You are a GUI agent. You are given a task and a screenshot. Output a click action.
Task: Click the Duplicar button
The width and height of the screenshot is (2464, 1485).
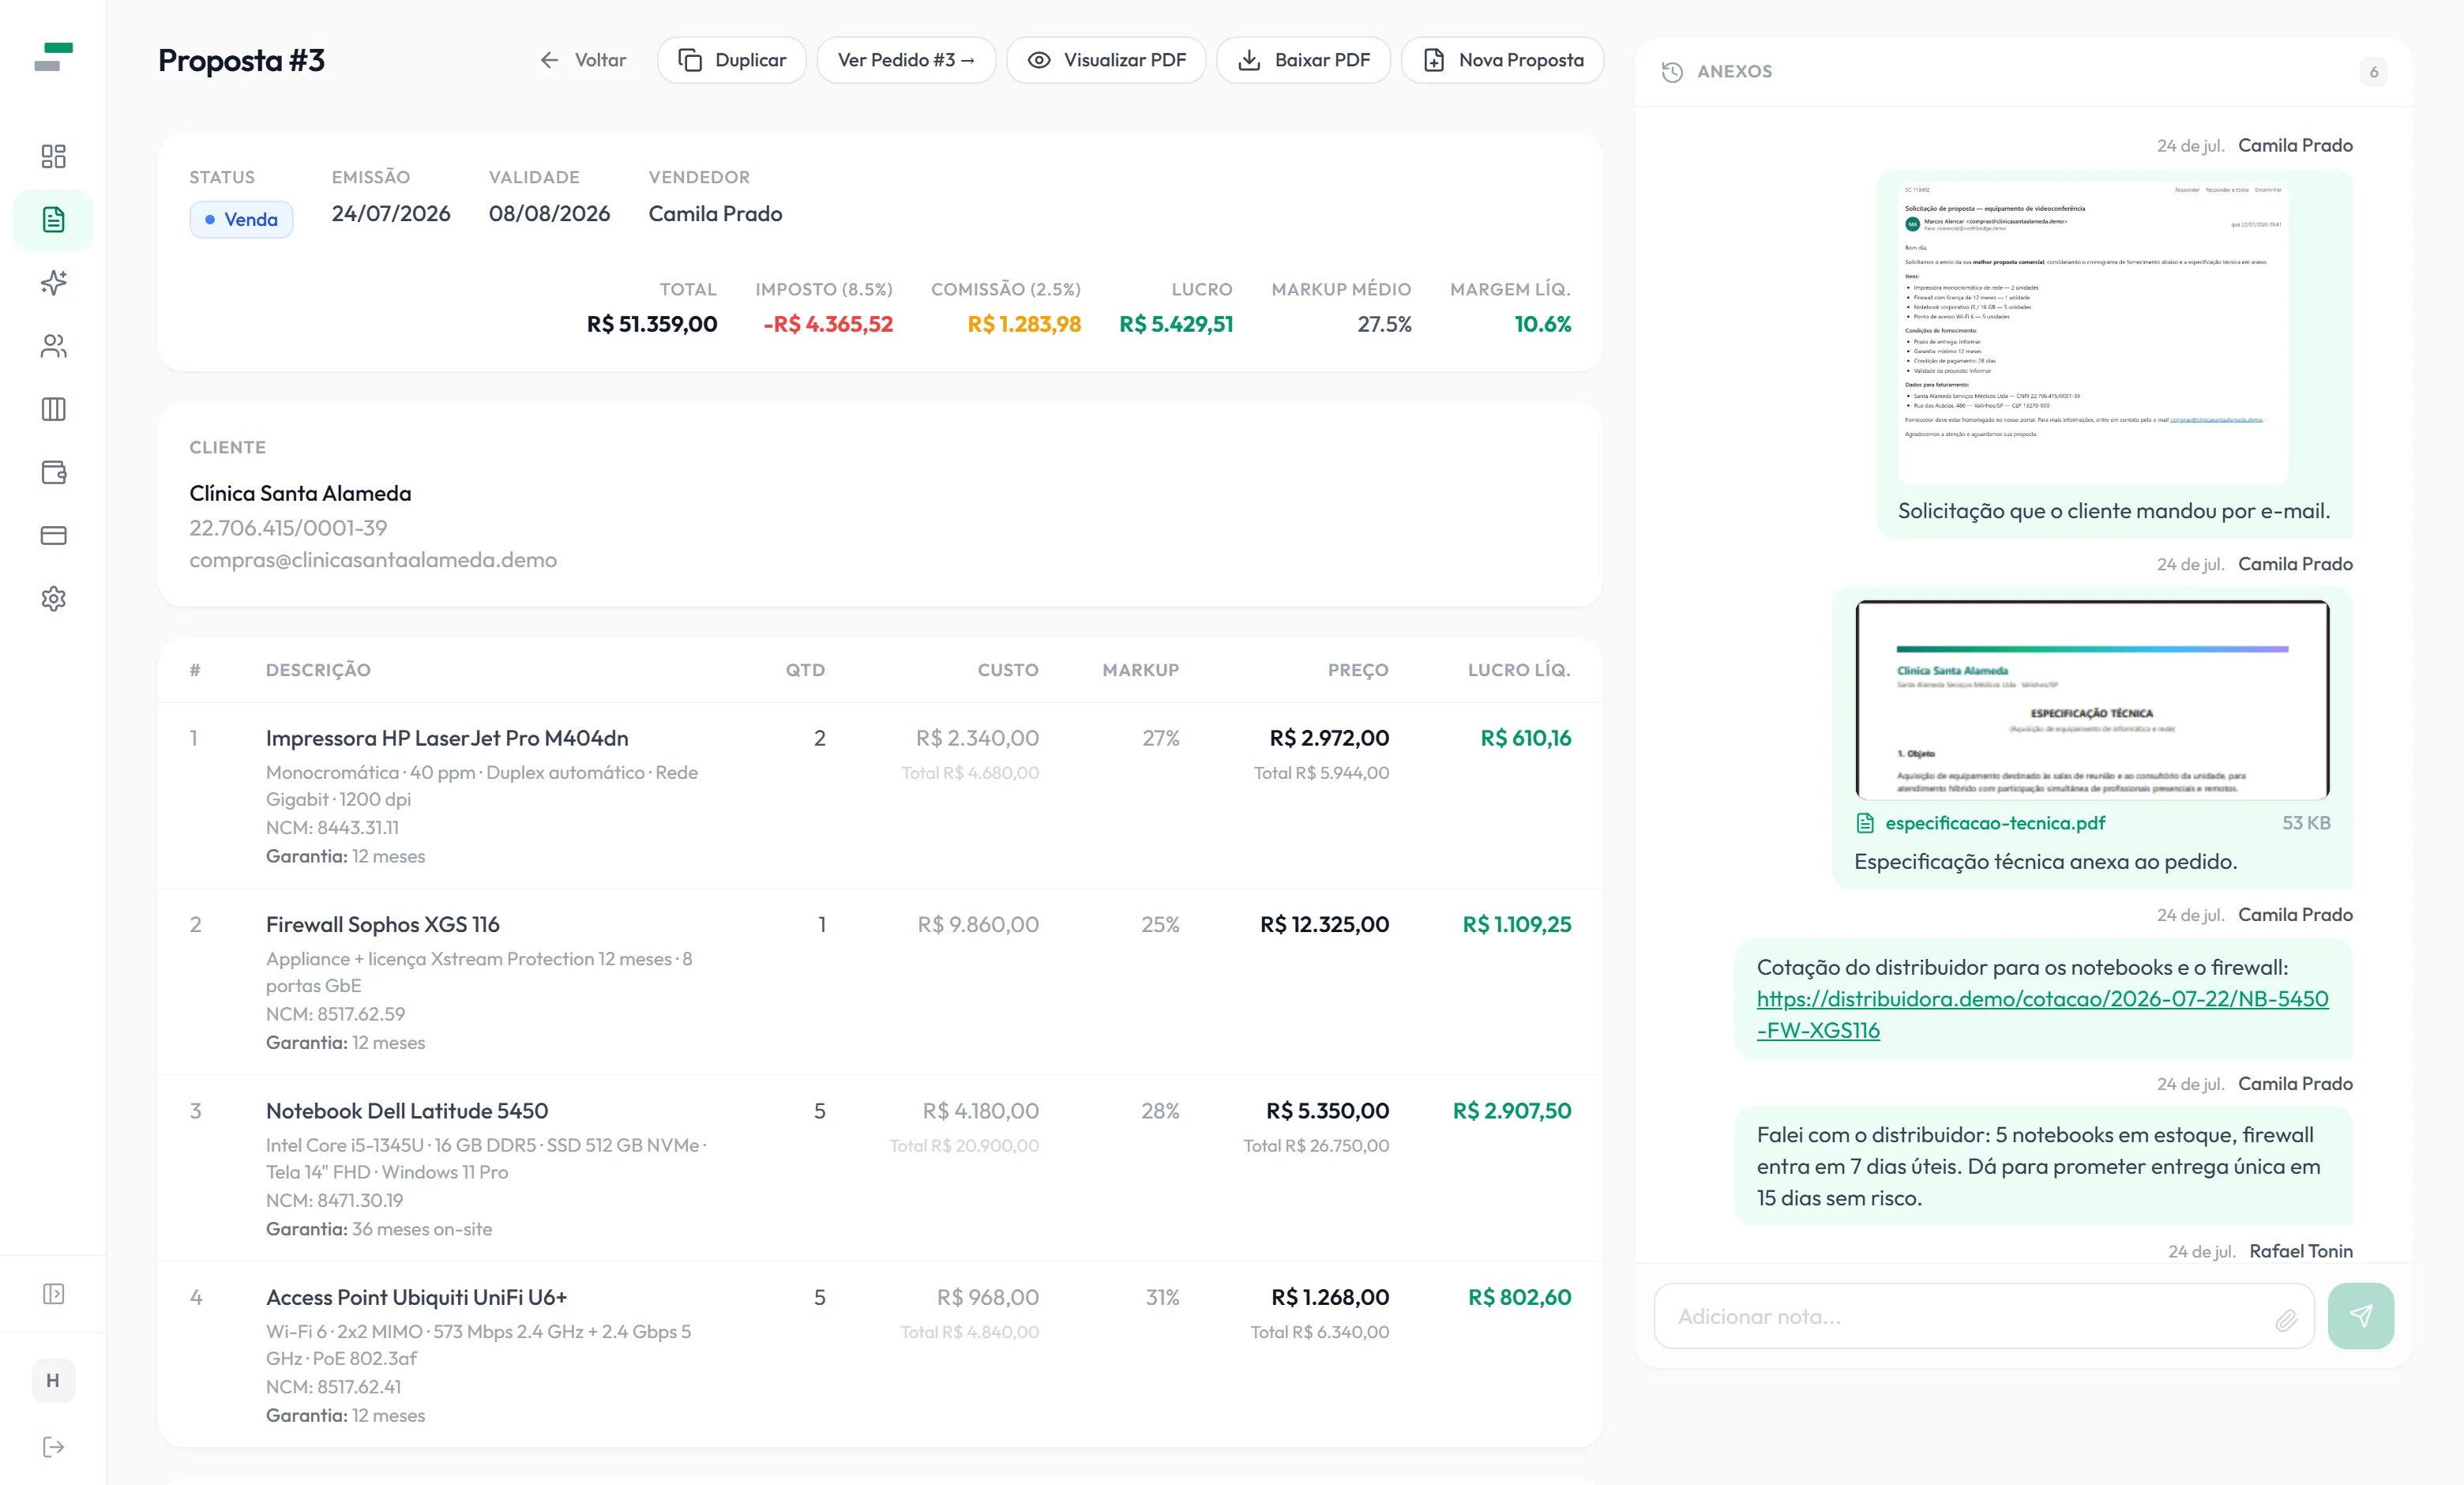(732, 60)
